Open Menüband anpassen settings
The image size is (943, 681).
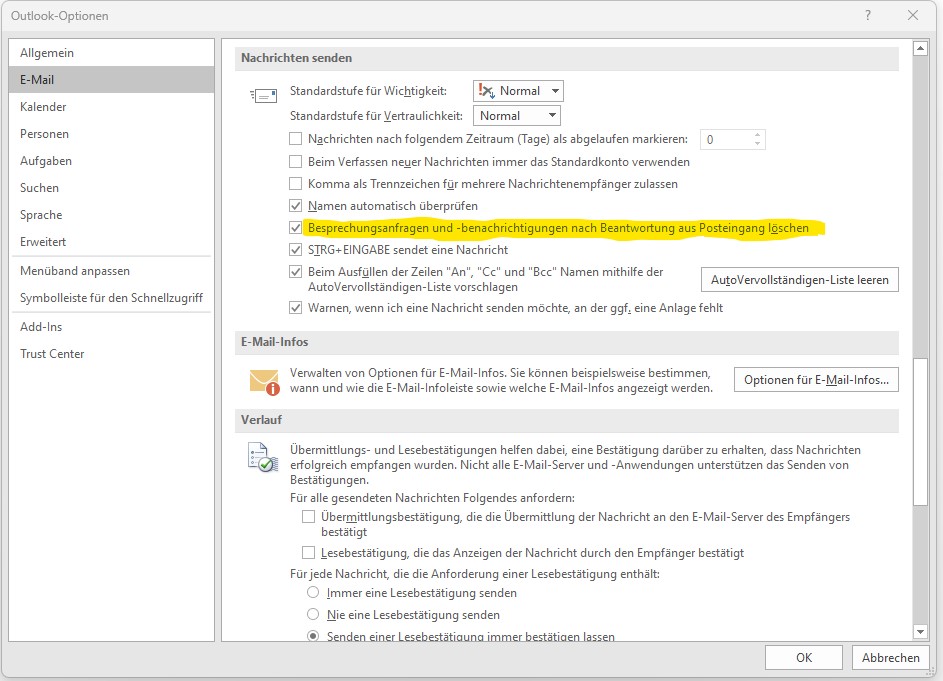click(x=111, y=271)
